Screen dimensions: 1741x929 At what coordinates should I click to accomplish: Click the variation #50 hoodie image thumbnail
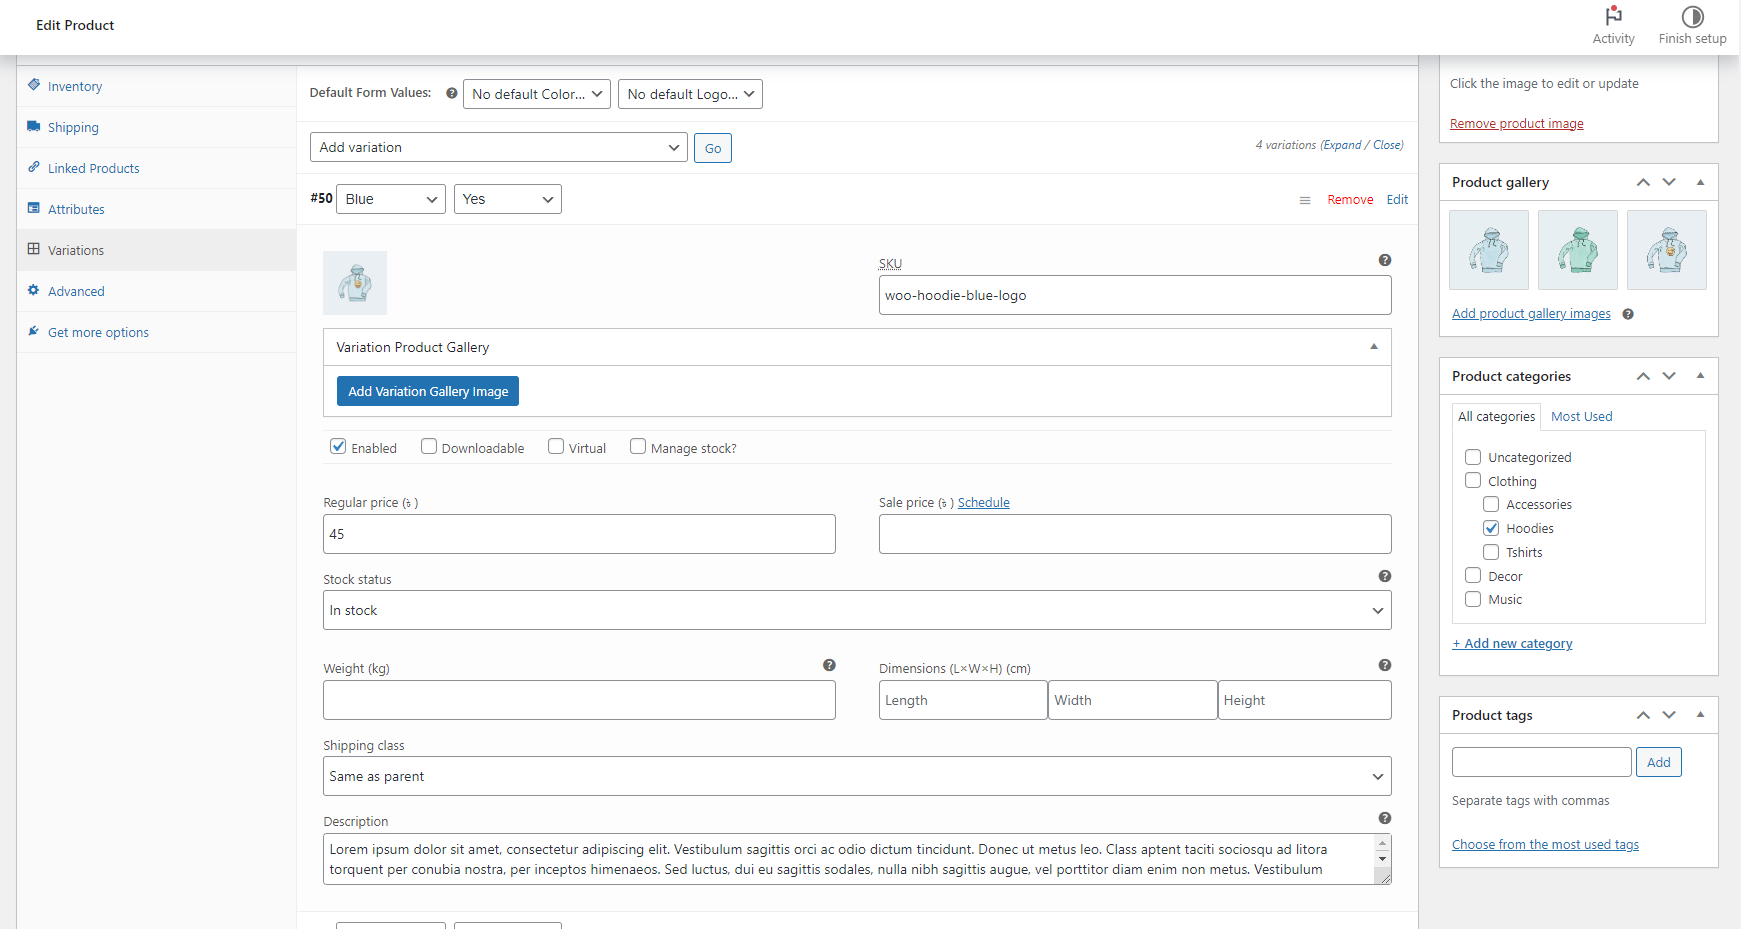(x=355, y=283)
